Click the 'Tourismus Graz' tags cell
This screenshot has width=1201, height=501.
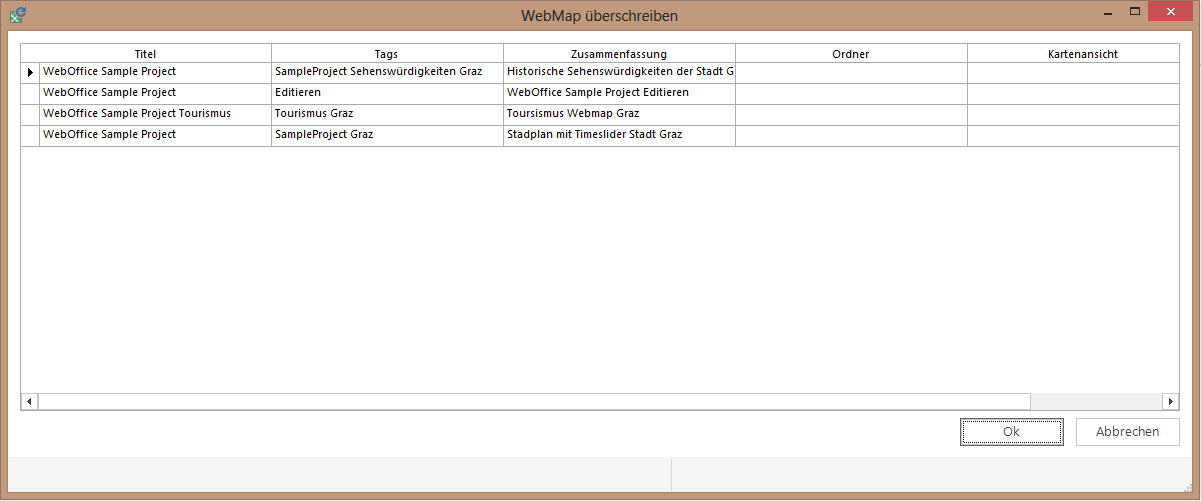pyautogui.click(x=387, y=115)
